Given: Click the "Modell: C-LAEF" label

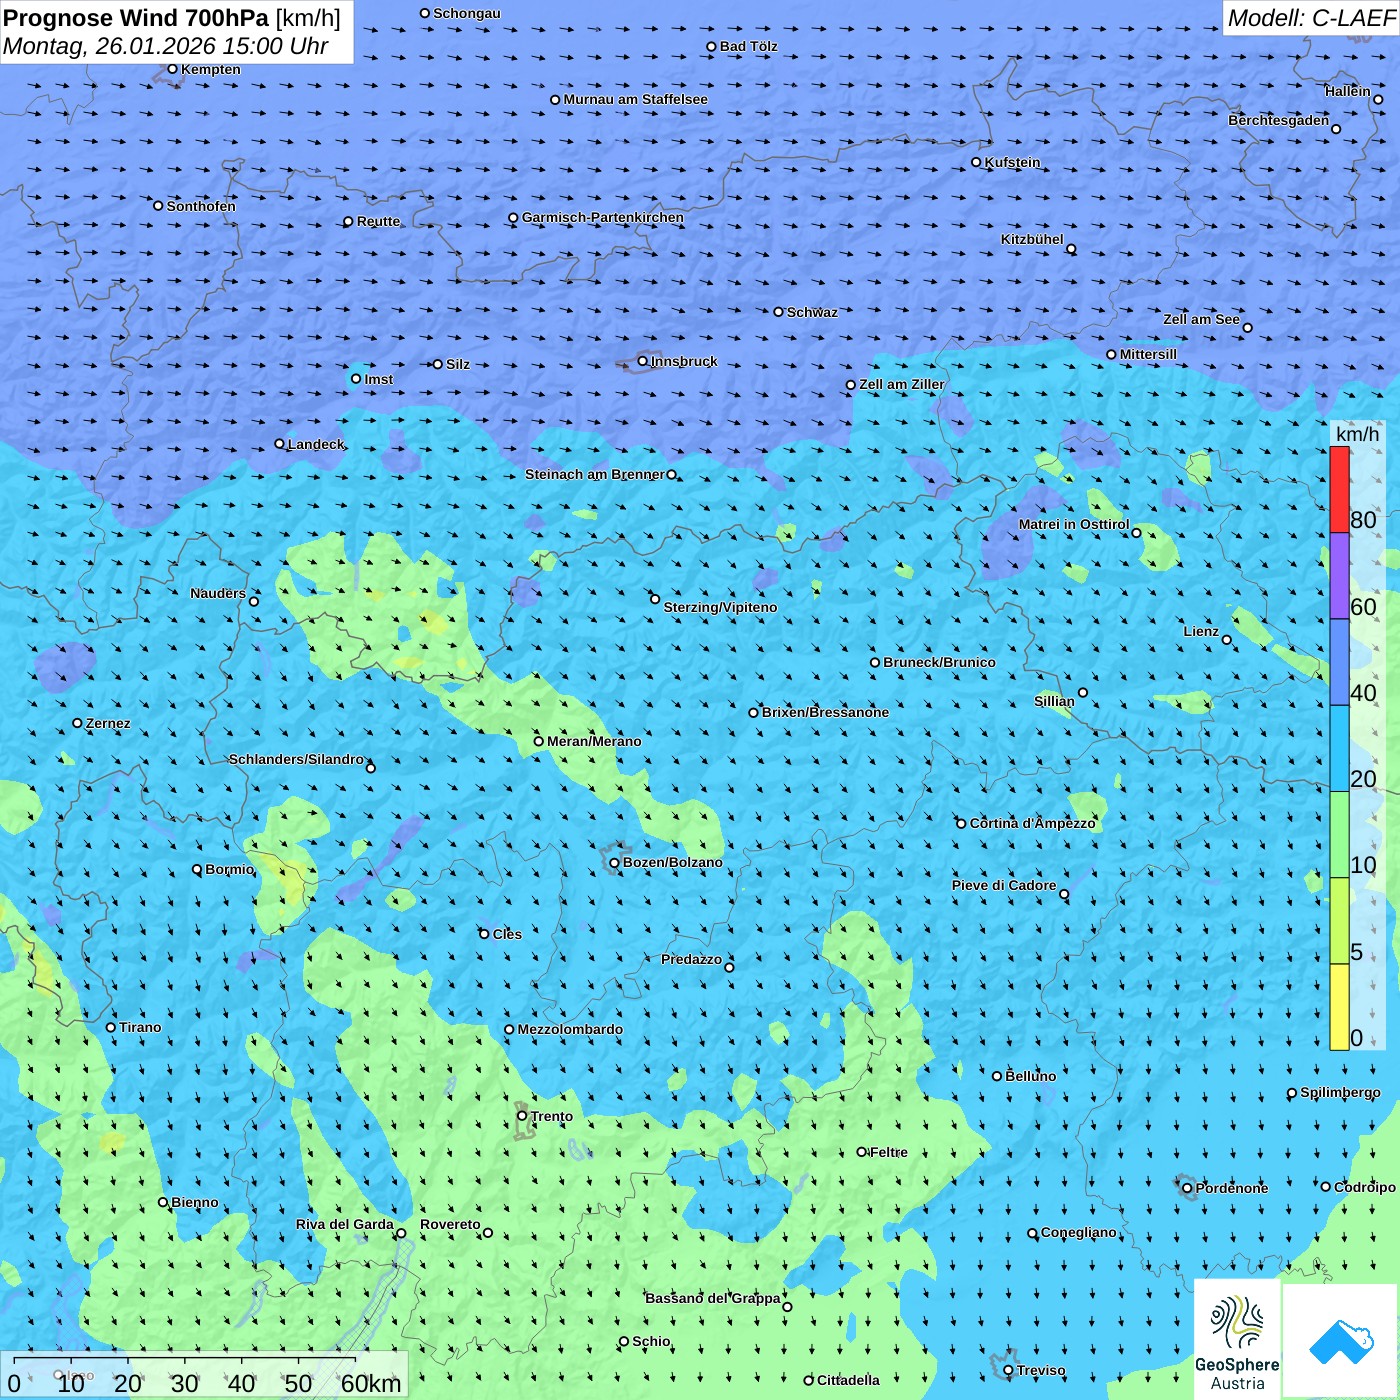Looking at the screenshot, I should (1311, 18).
